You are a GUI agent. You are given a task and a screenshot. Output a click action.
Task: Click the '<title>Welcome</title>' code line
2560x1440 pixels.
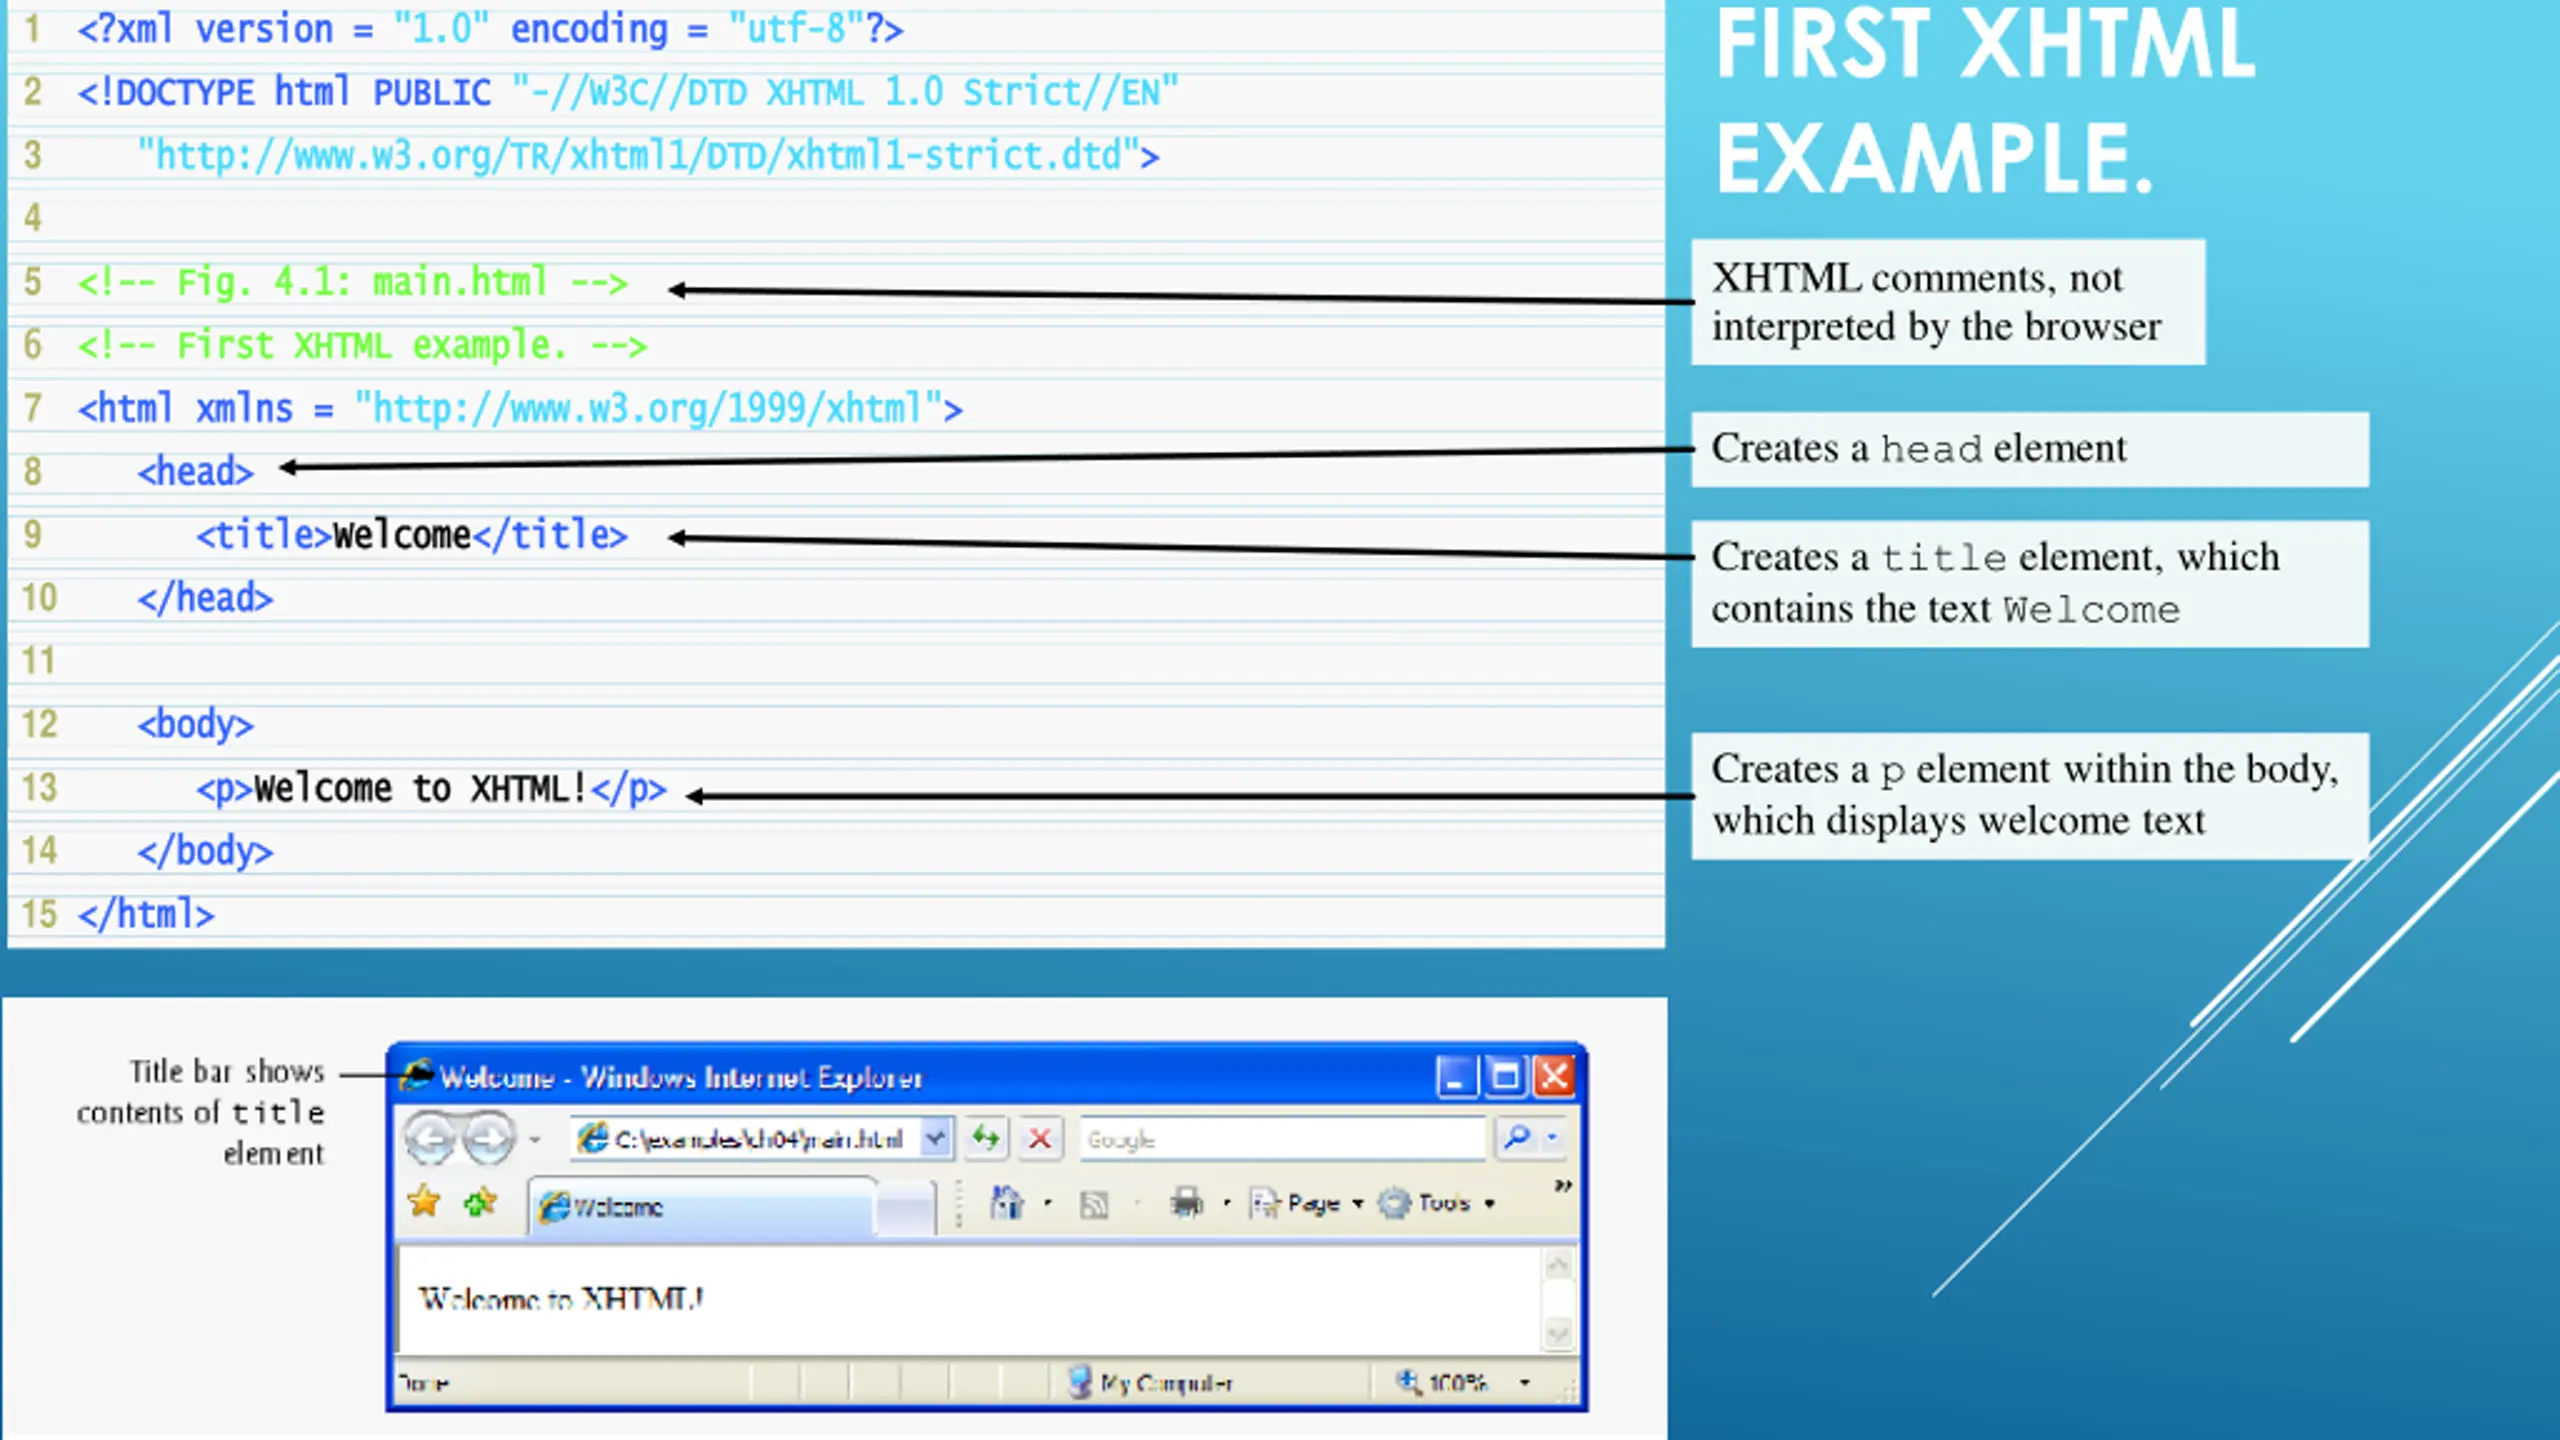coord(412,535)
